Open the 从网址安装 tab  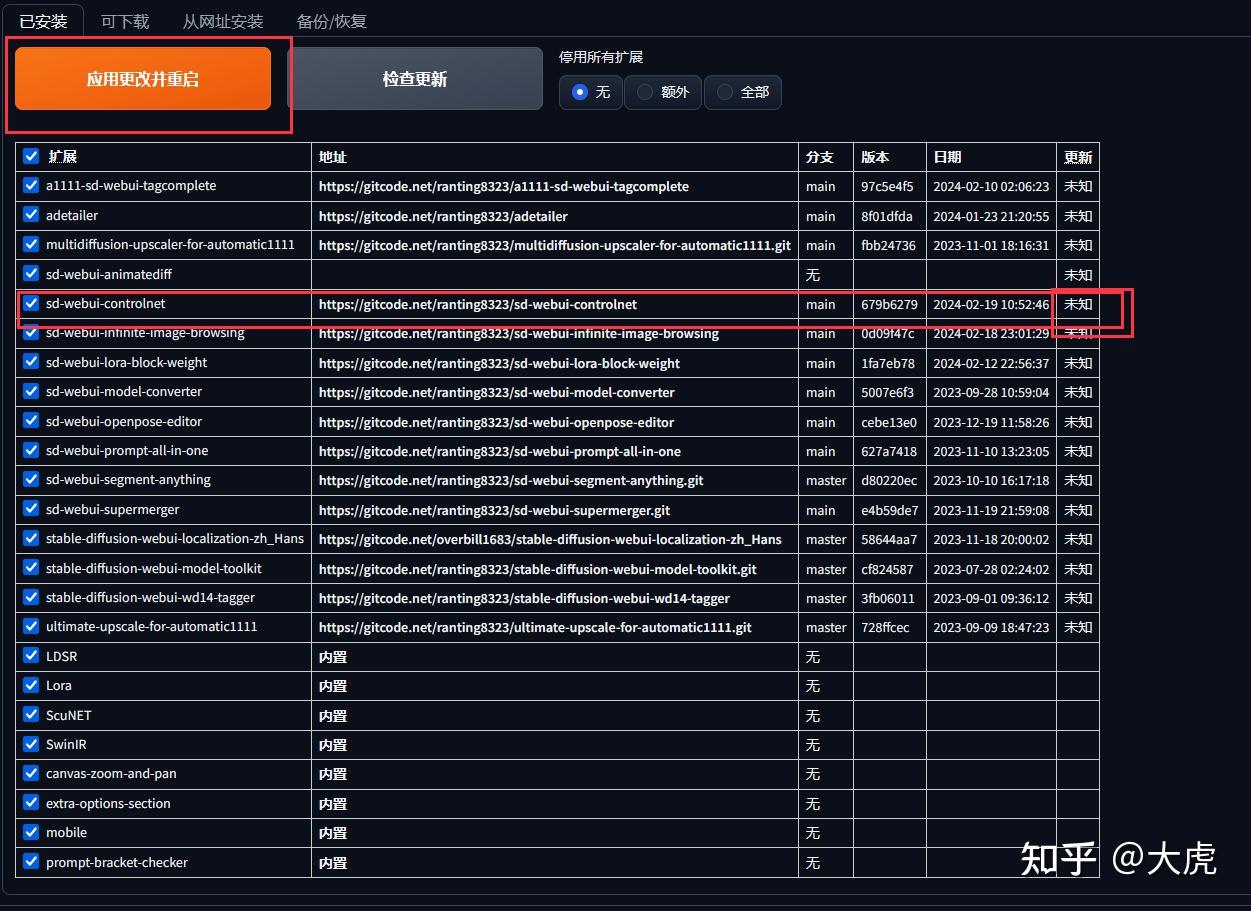click(222, 20)
